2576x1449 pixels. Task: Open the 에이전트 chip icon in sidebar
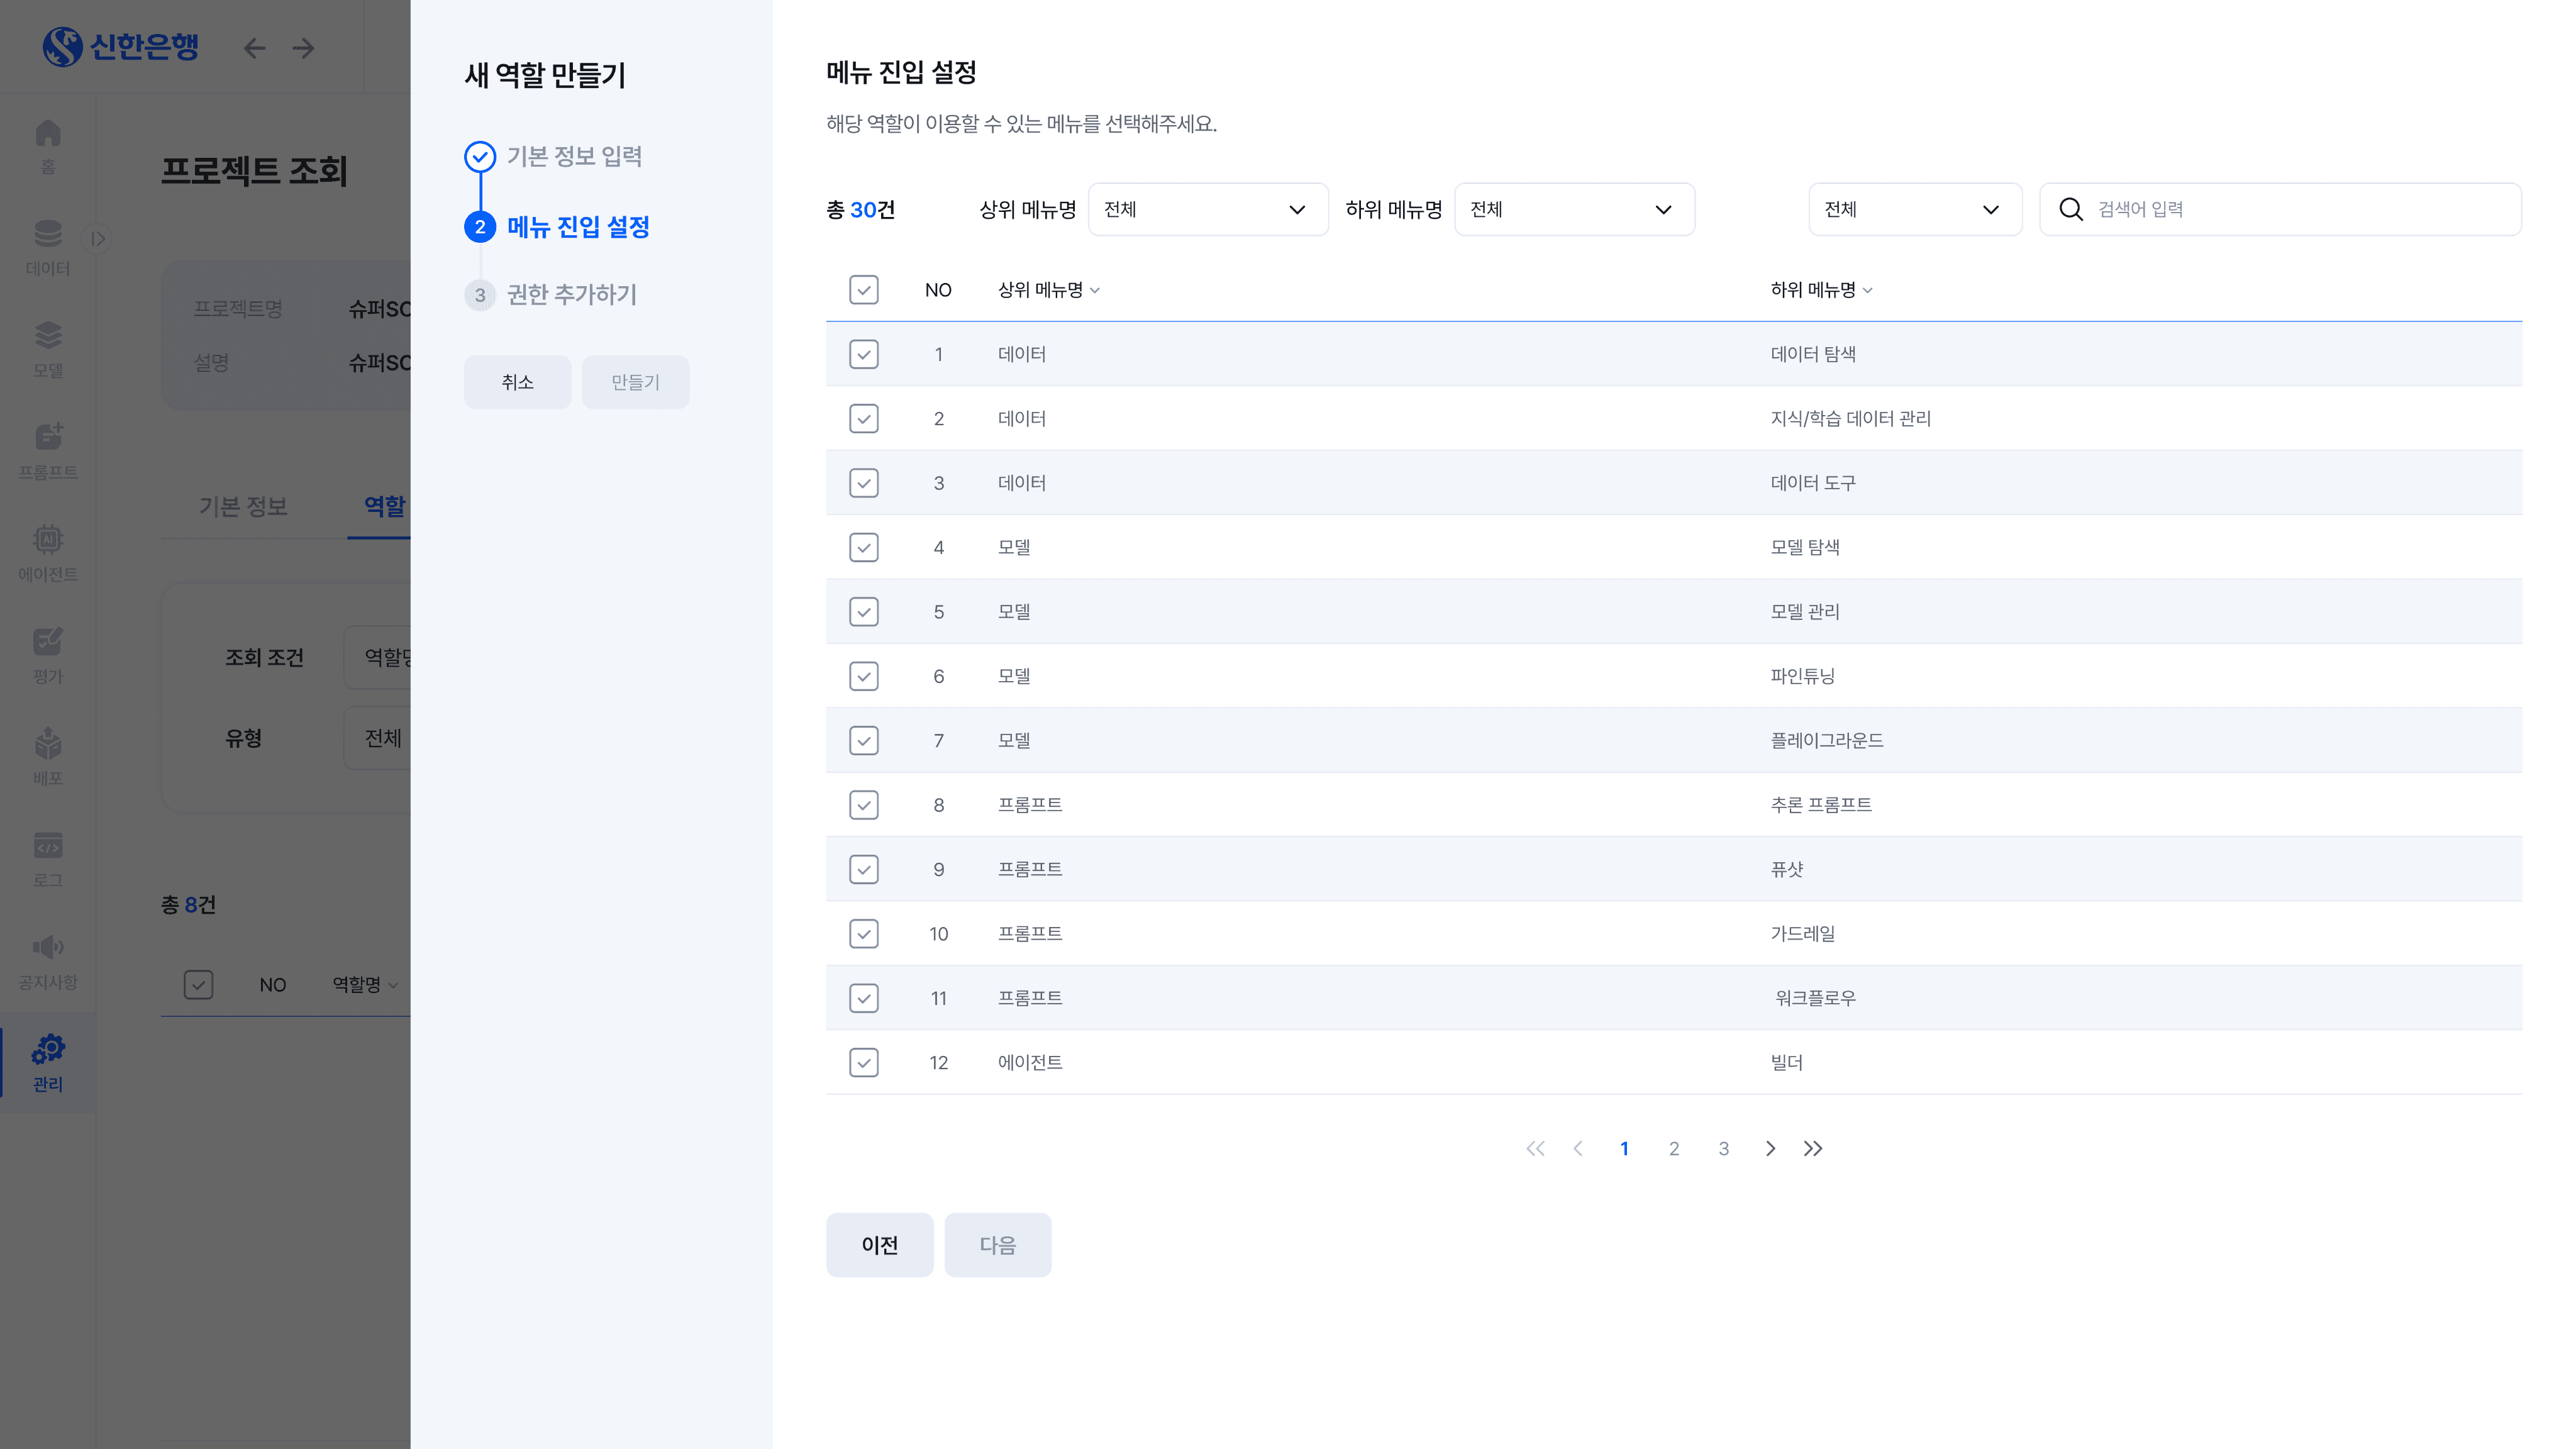pyautogui.click(x=48, y=540)
